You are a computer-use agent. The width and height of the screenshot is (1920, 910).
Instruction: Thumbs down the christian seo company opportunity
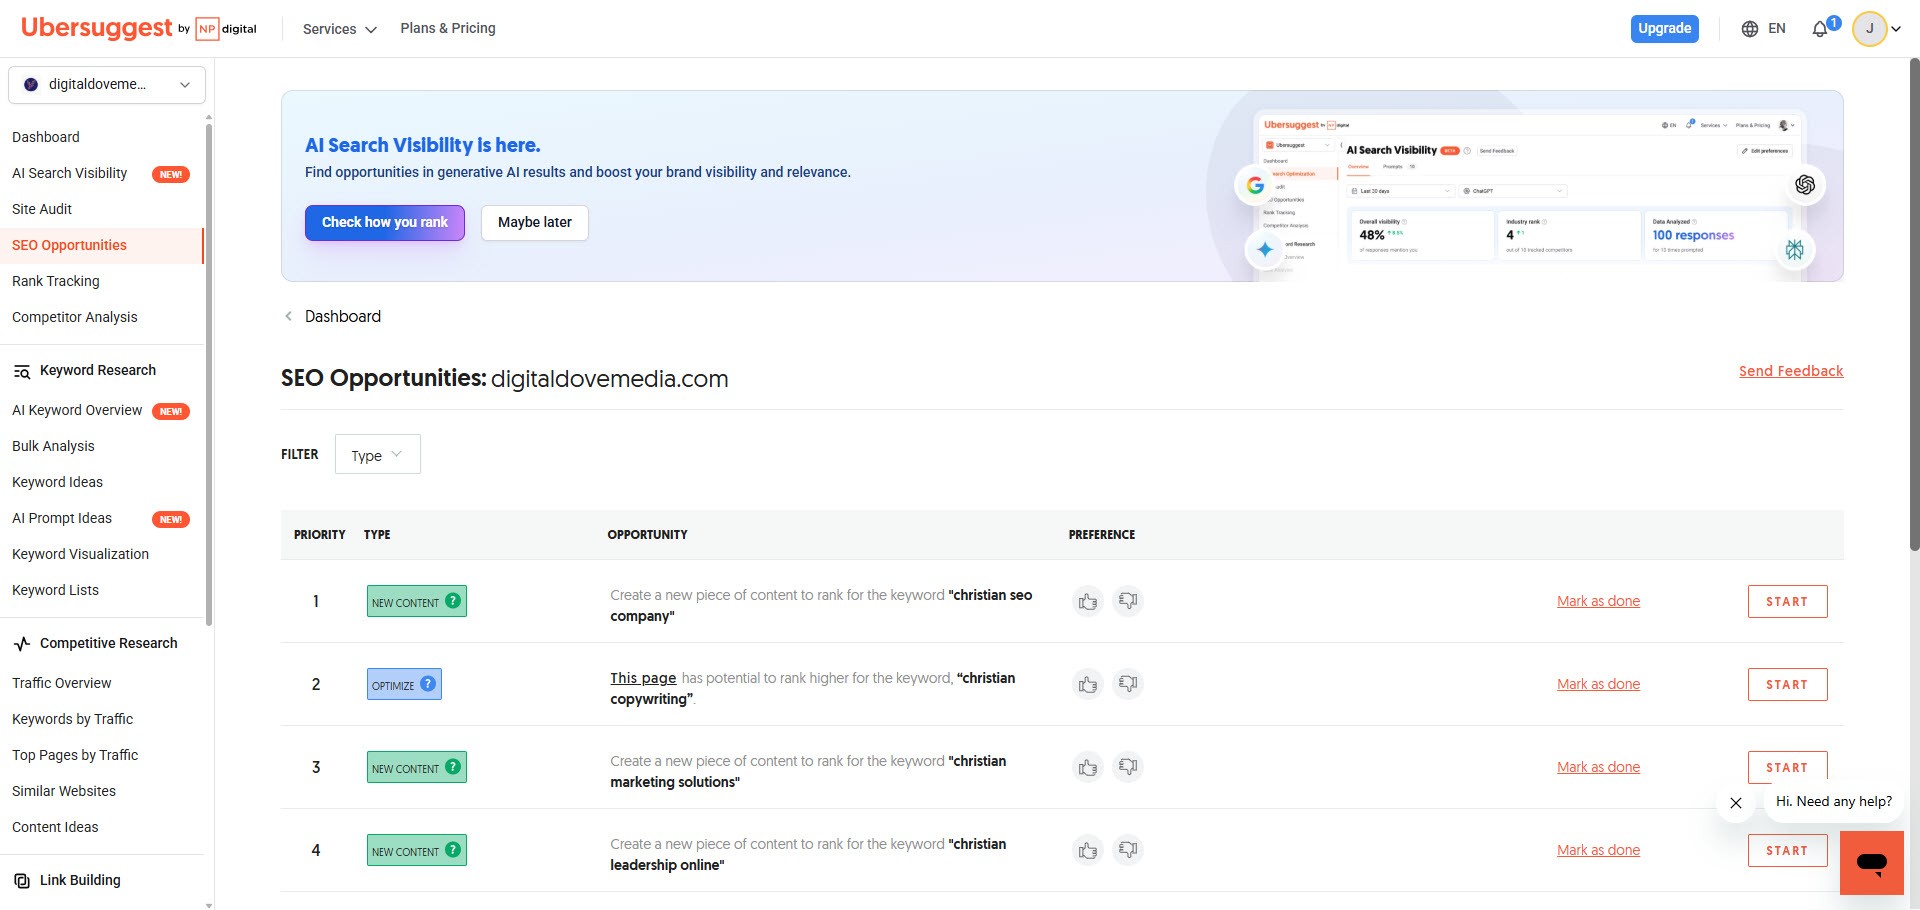pos(1128,601)
